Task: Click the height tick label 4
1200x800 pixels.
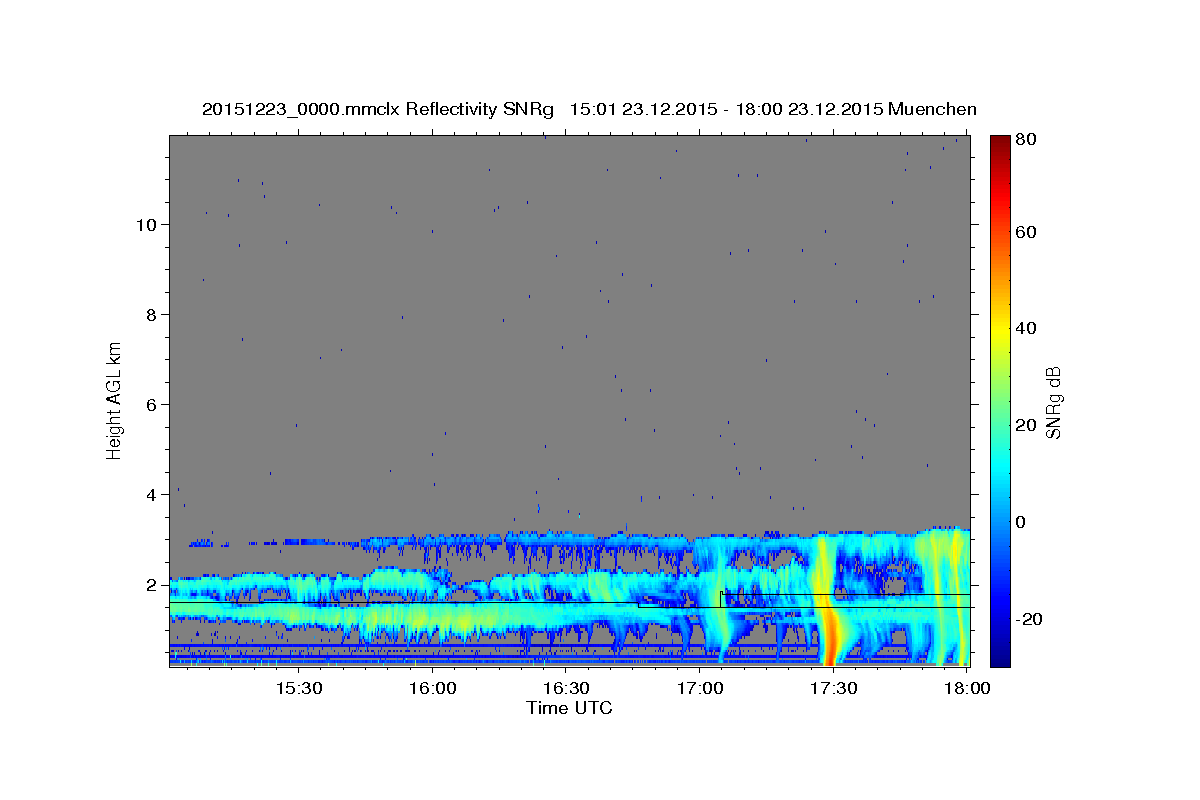Action: pos(153,494)
